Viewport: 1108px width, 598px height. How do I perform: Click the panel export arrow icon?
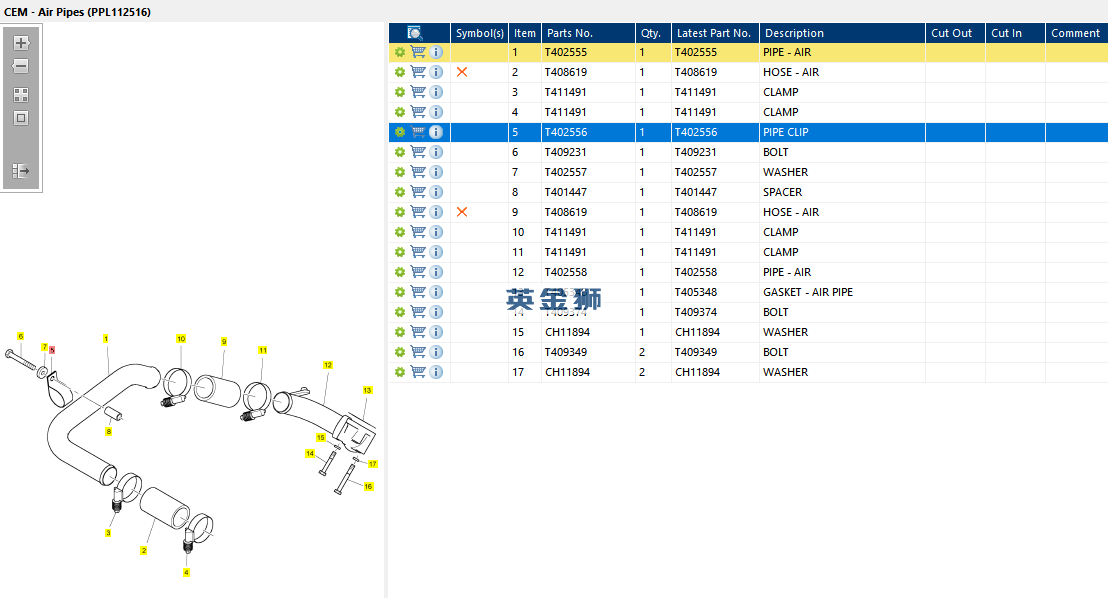pos(20,170)
